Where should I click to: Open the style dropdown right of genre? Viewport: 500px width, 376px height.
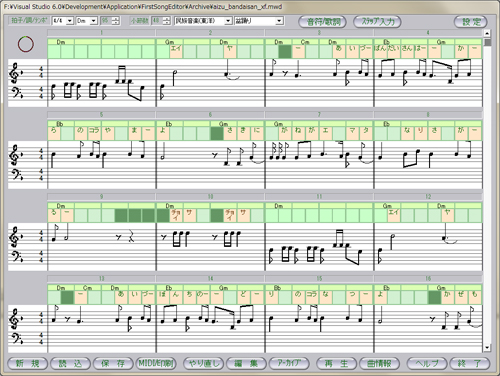tap(279, 21)
